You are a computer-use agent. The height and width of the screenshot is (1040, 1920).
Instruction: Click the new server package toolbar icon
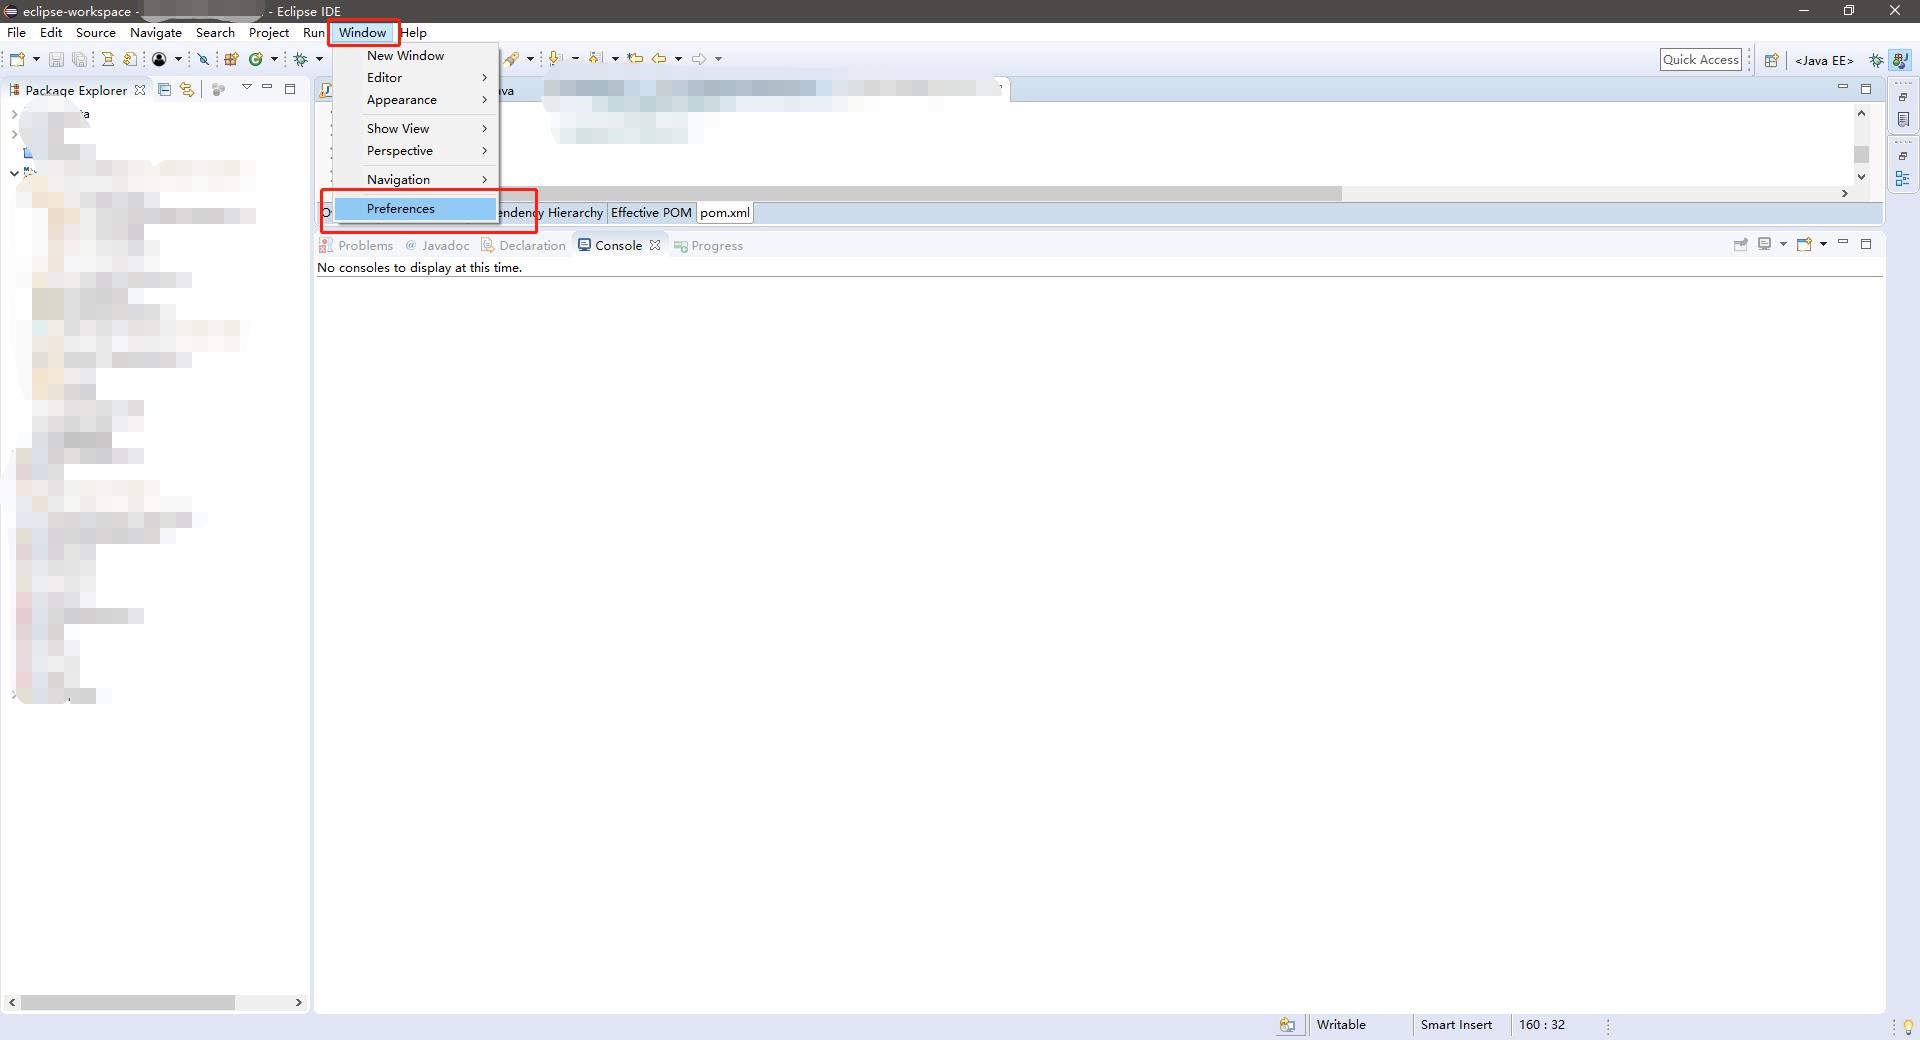pyautogui.click(x=231, y=59)
